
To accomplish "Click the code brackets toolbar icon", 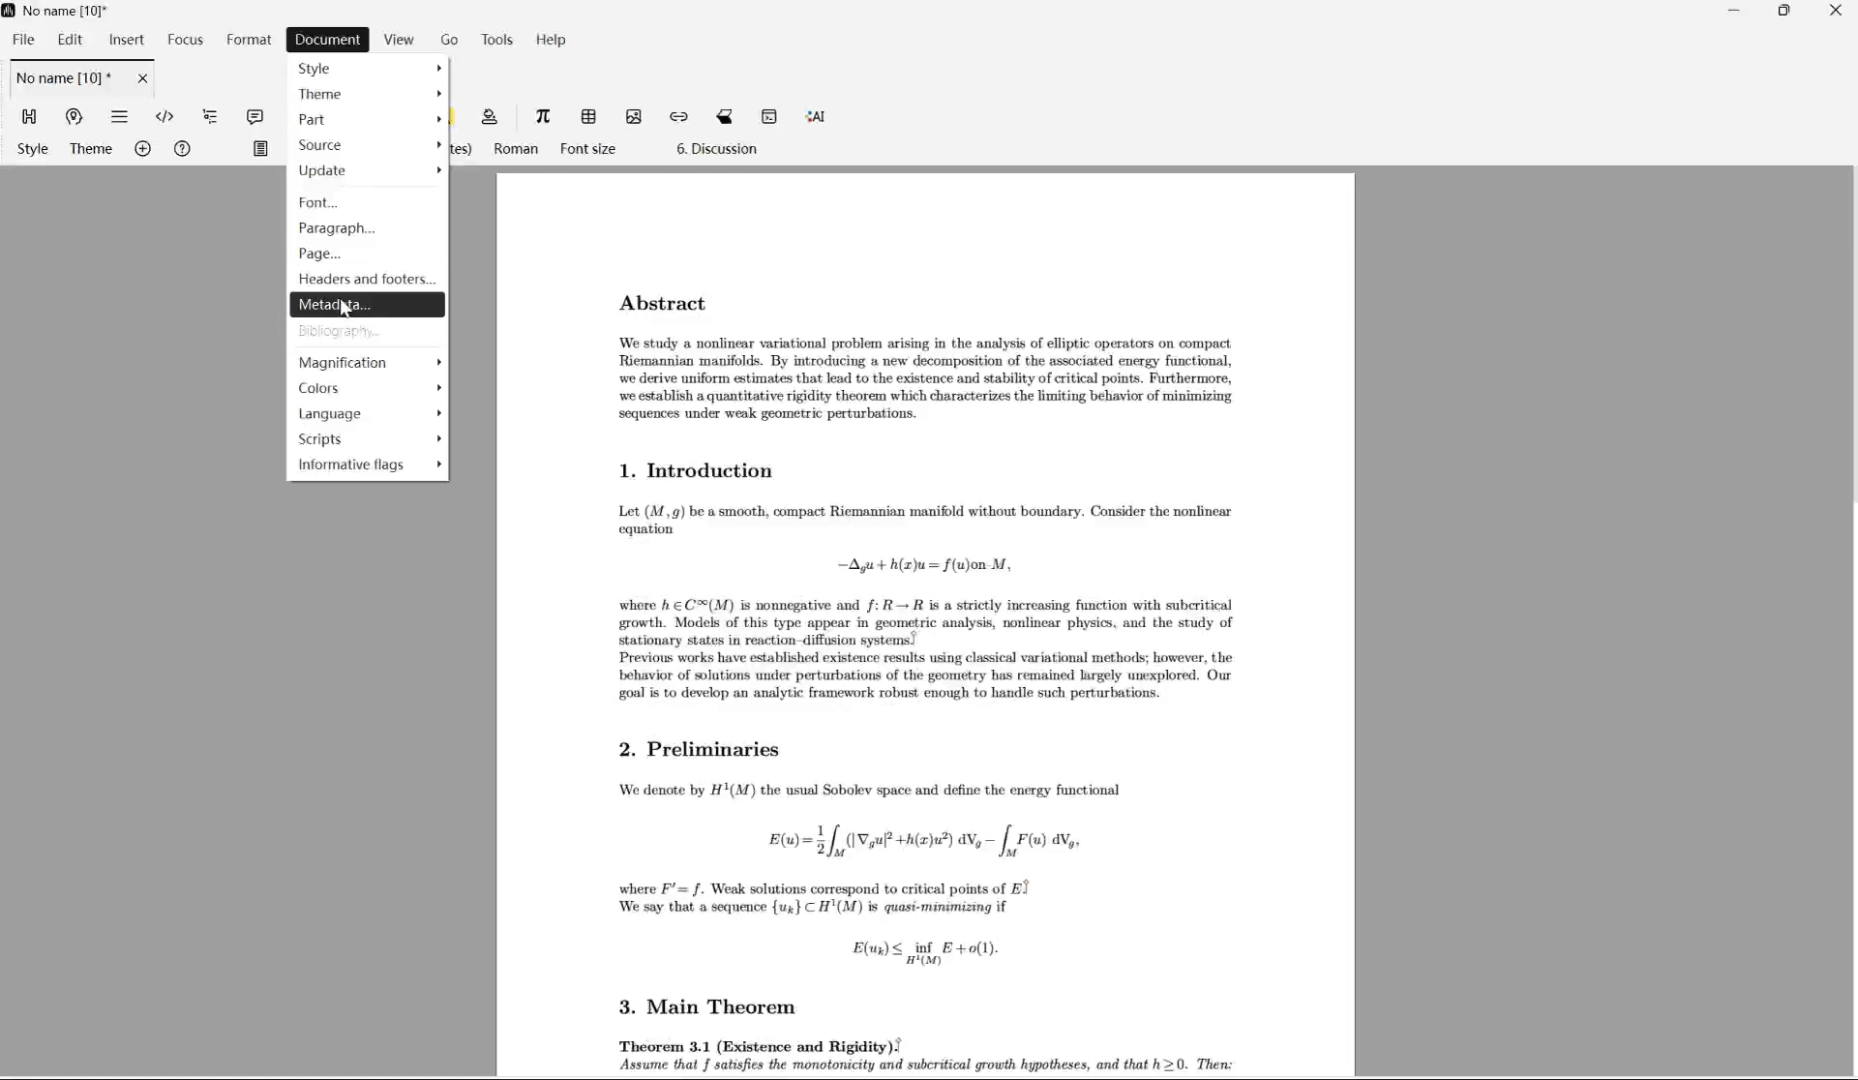I will pos(165,117).
